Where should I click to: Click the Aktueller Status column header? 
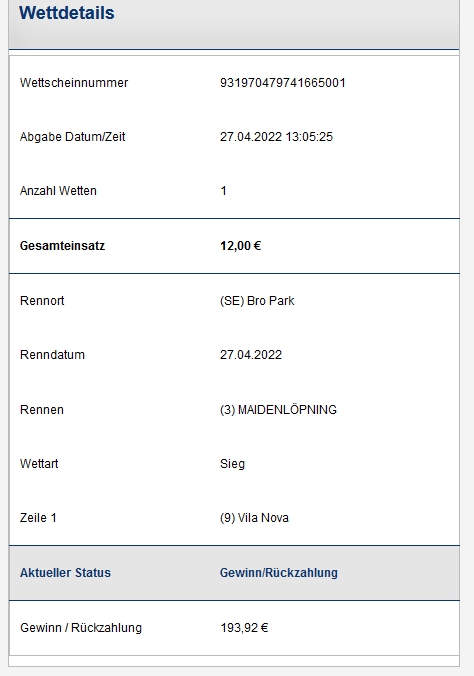[x=66, y=573]
